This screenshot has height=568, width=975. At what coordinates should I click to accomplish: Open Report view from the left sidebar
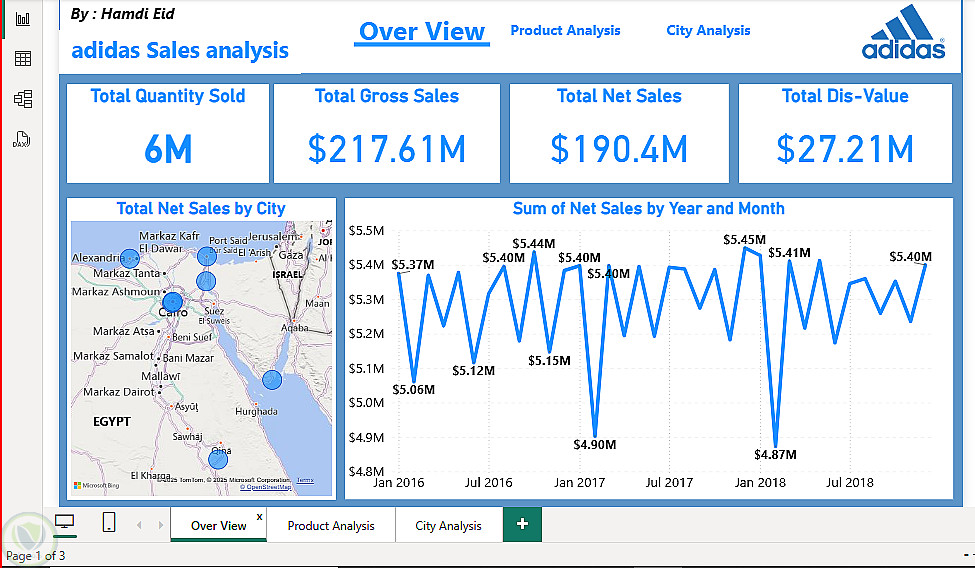click(x=23, y=19)
